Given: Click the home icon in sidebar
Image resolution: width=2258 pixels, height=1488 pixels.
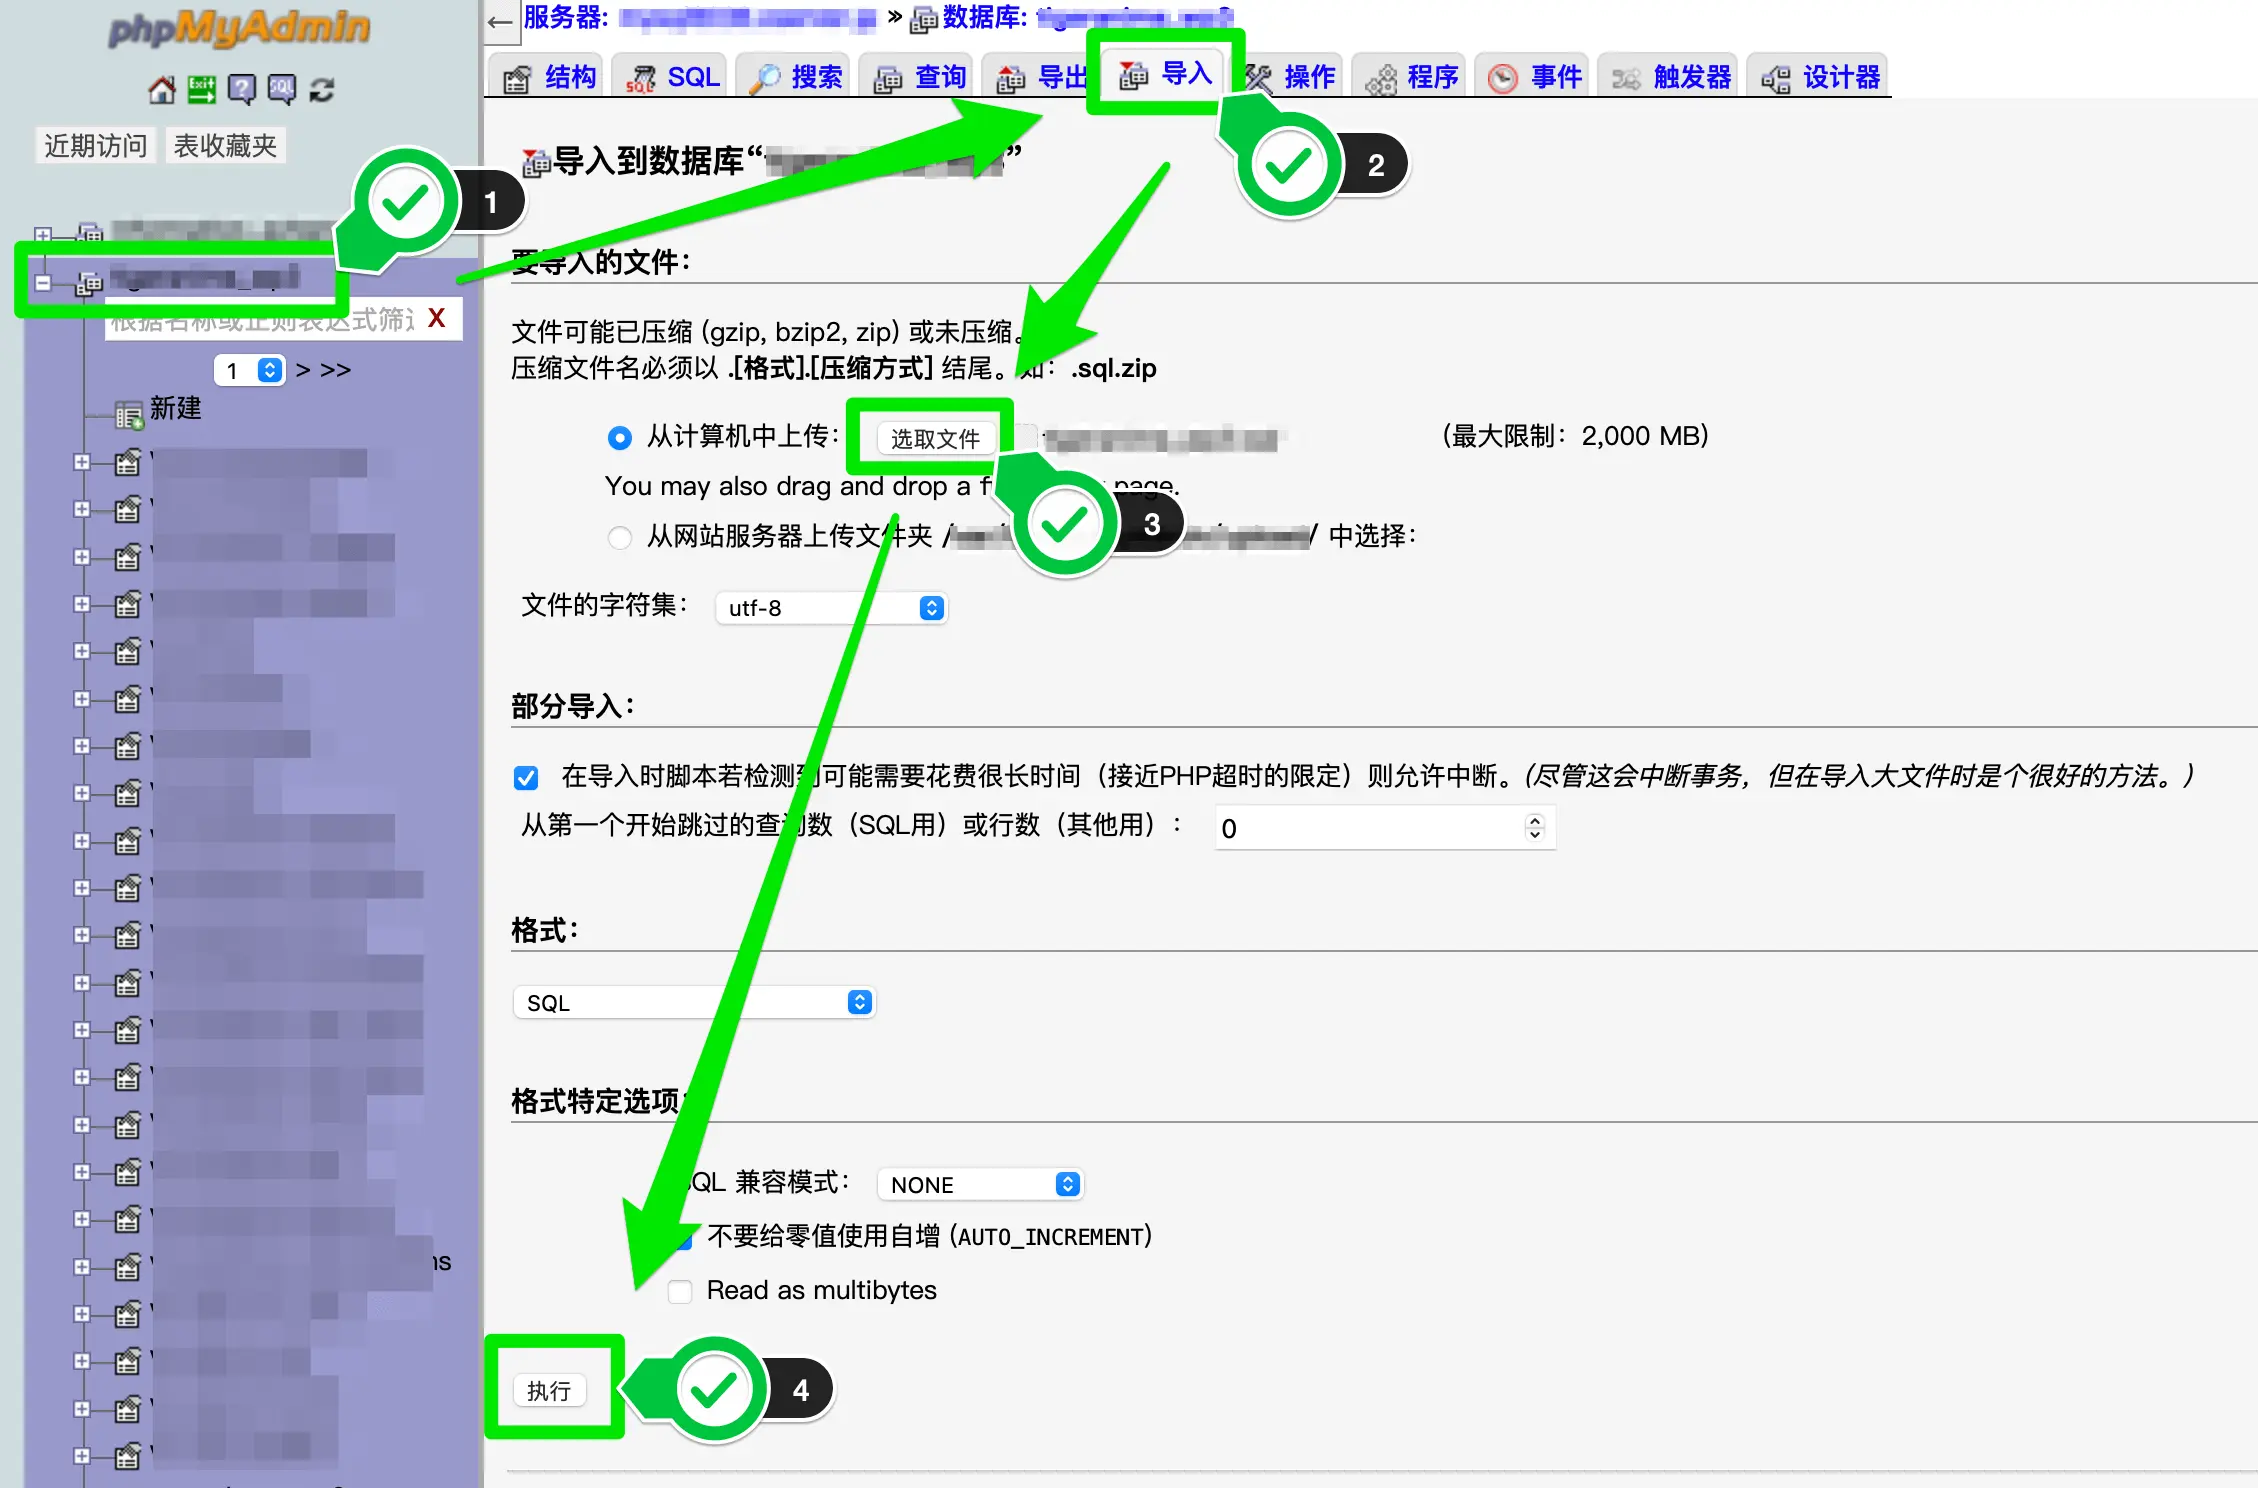Looking at the screenshot, I should (161, 90).
